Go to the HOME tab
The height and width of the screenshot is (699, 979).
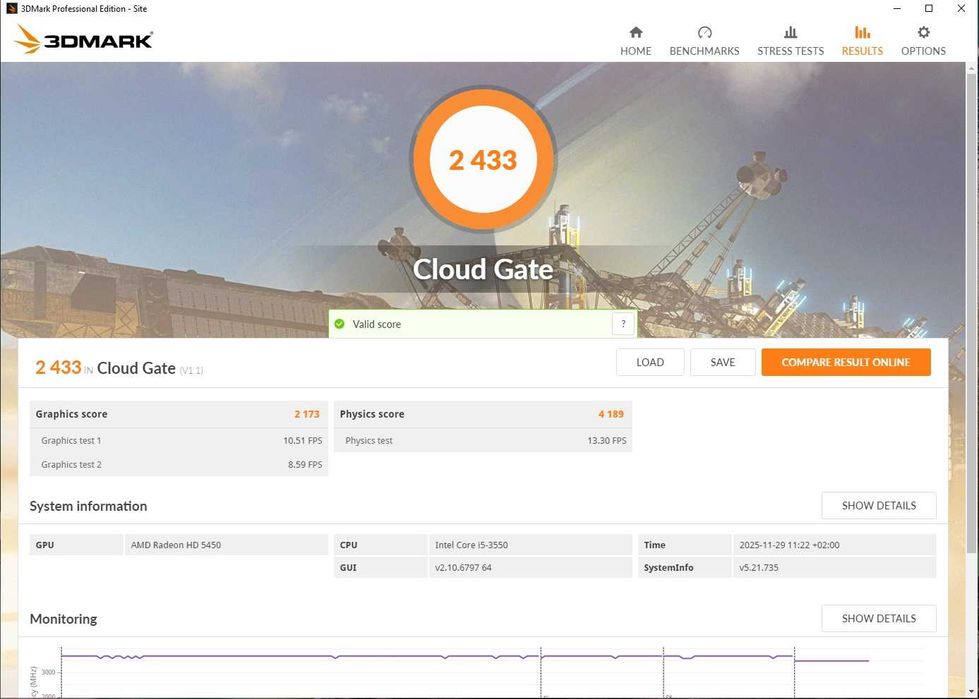[x=636, y=41]
